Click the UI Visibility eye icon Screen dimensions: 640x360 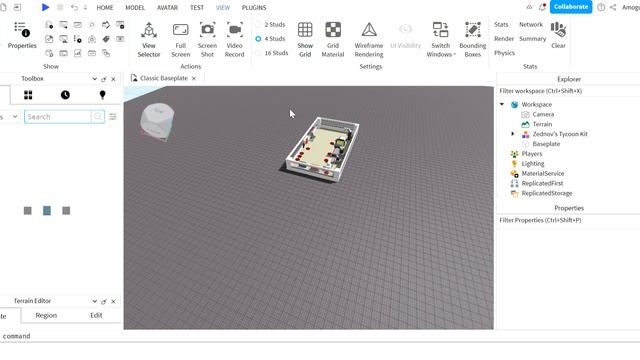405,29
